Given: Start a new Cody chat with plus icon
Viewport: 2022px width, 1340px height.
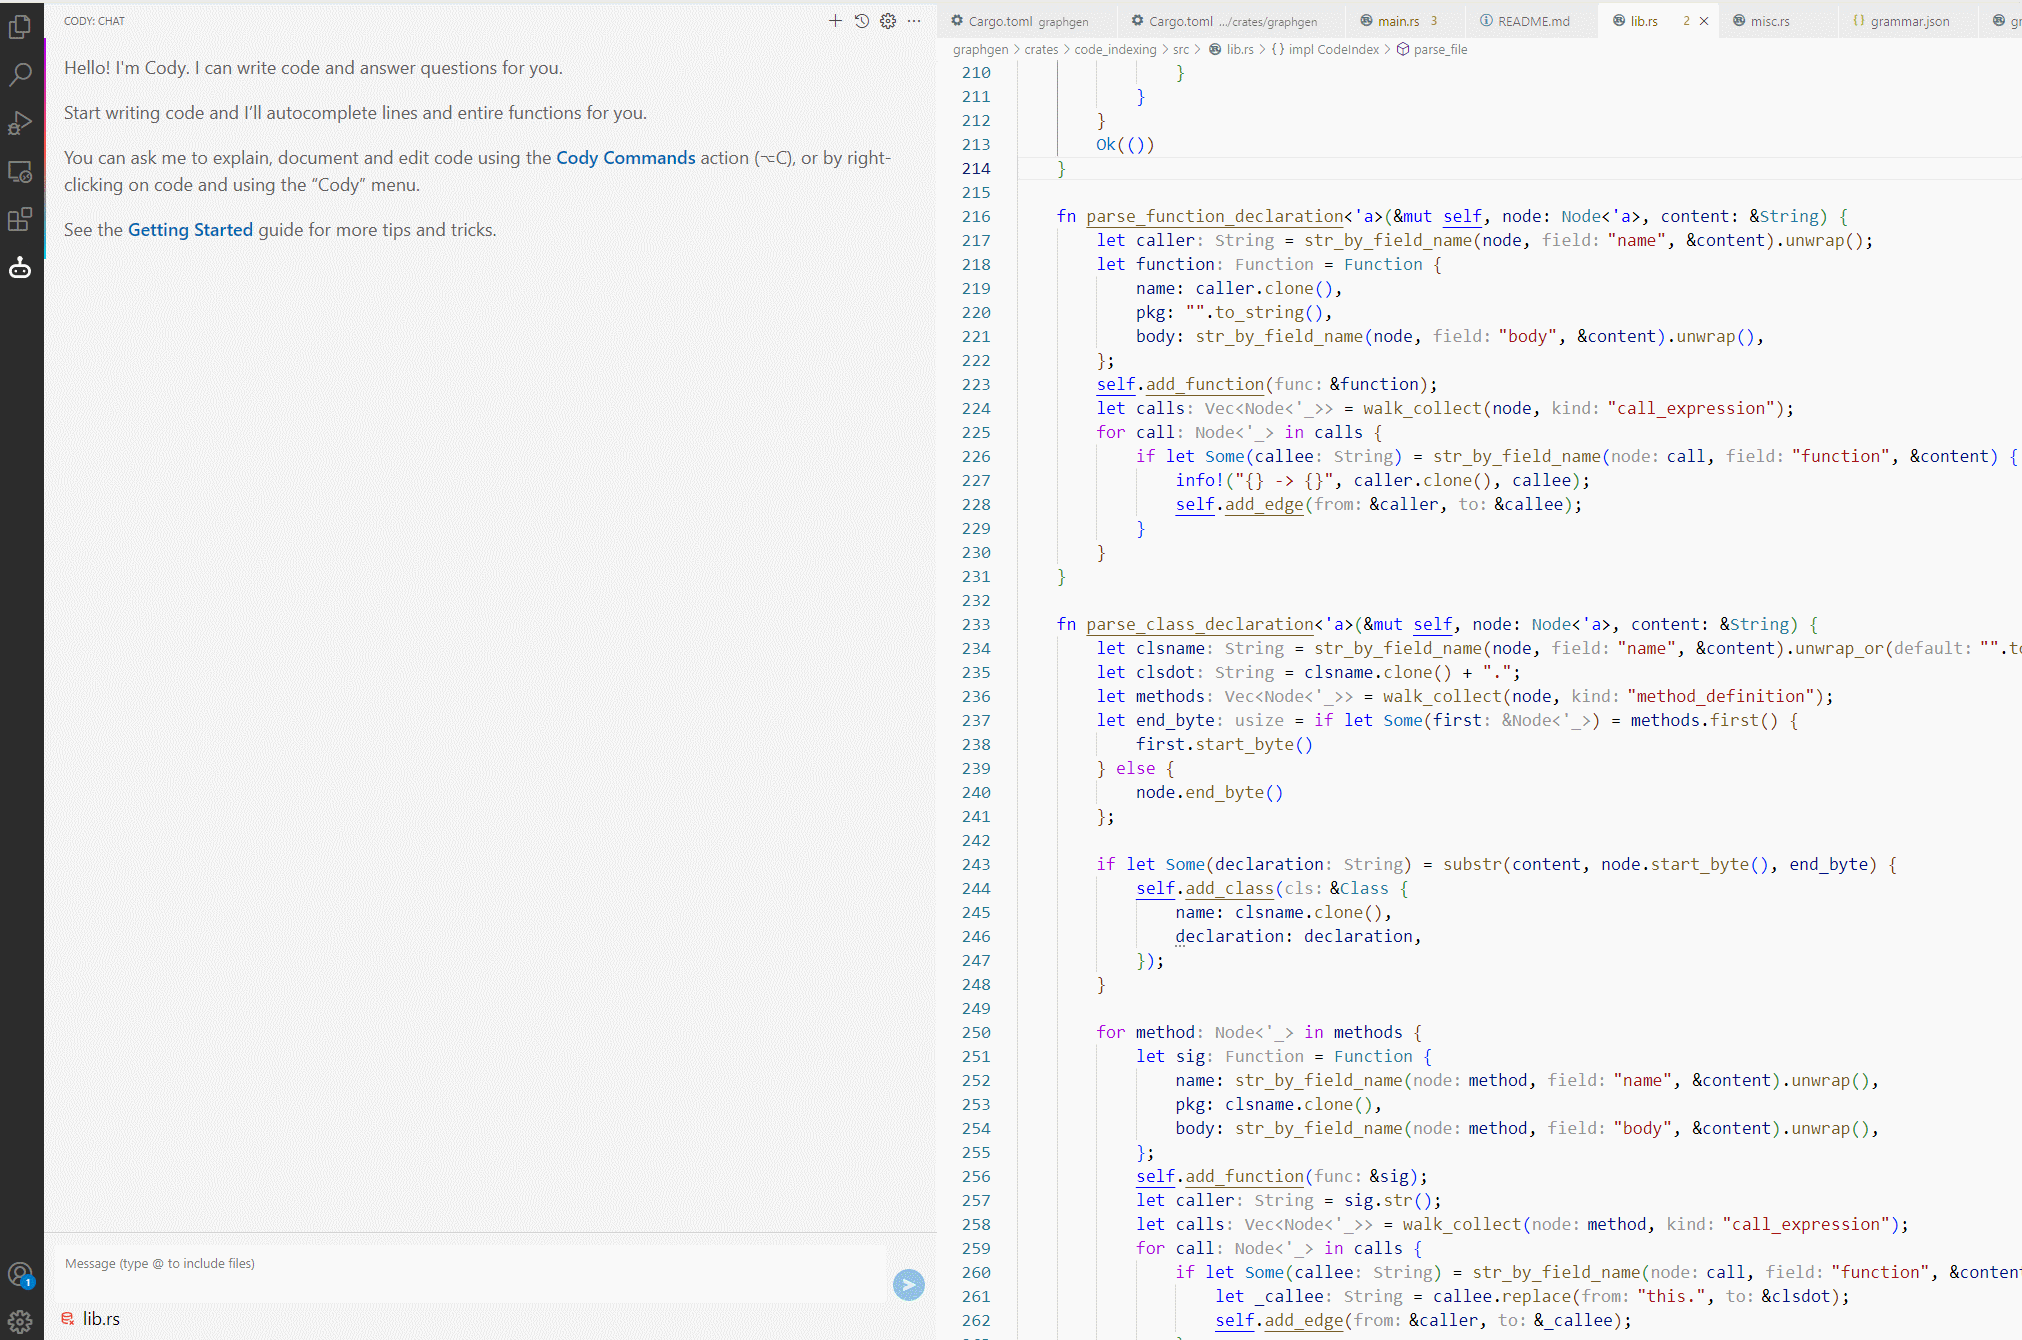Looking at the screenshot, I should point(835,21).
